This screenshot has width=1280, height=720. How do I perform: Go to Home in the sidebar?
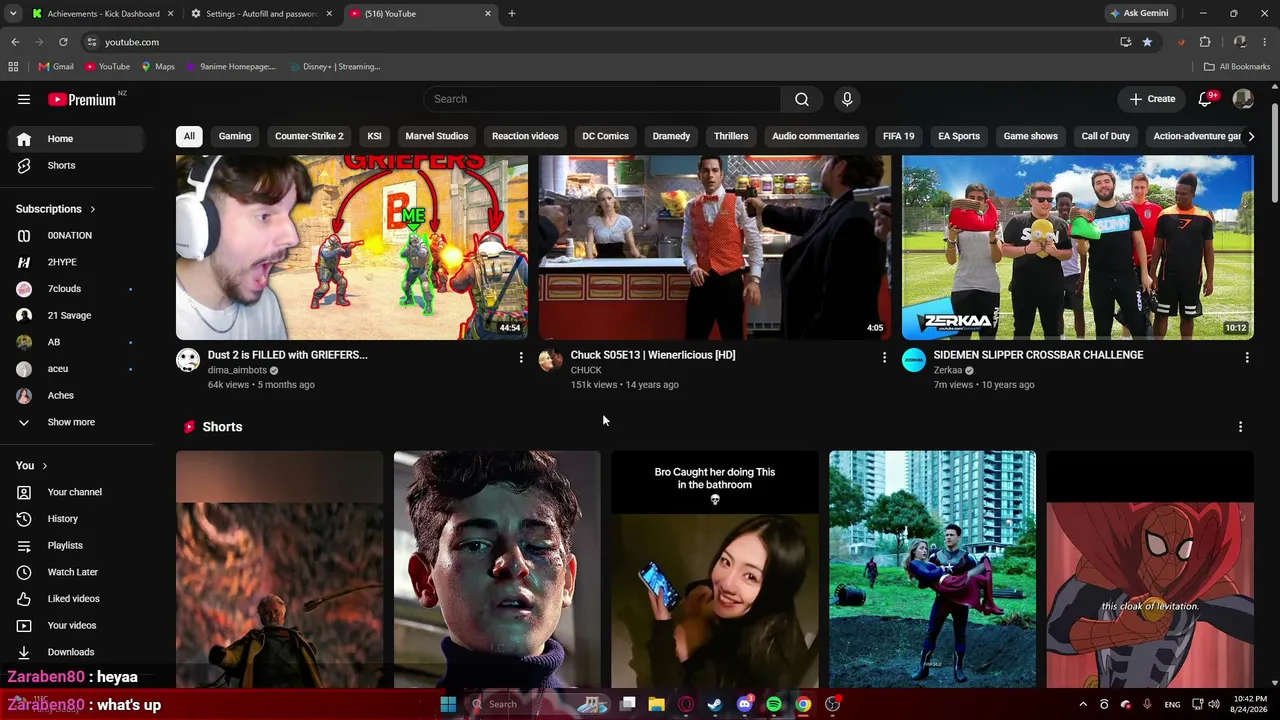[x=78, y=139]
